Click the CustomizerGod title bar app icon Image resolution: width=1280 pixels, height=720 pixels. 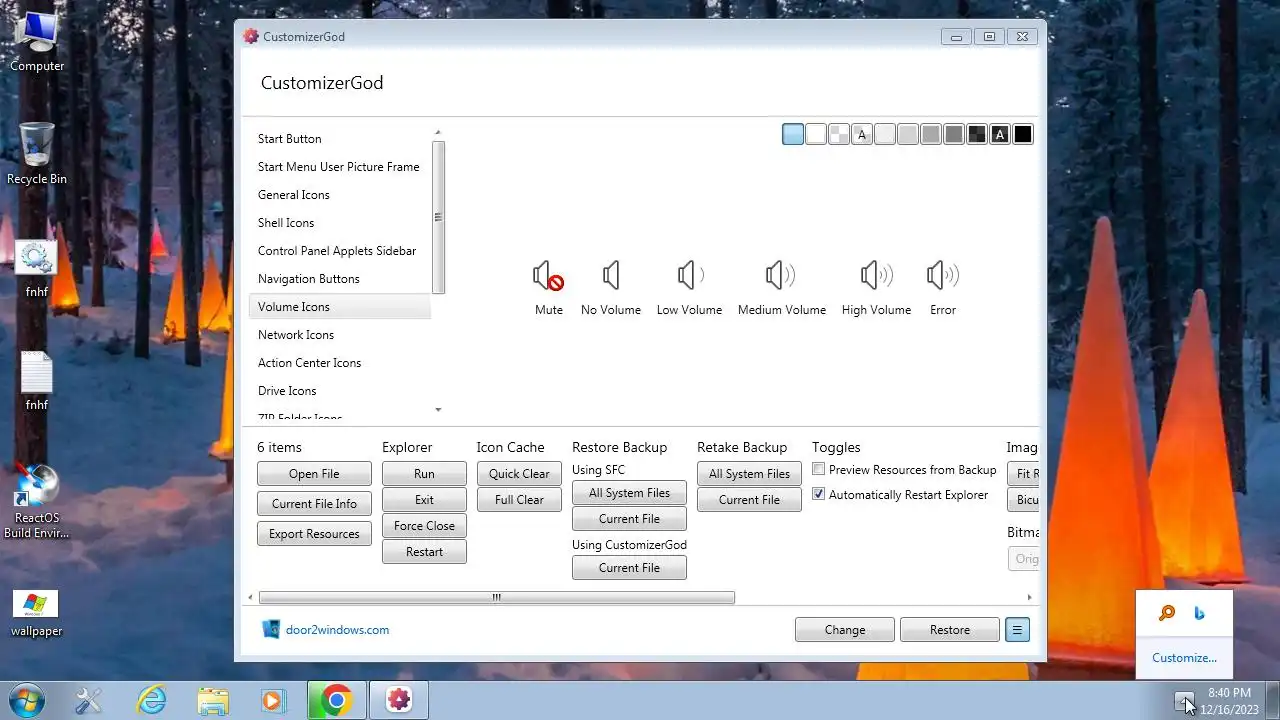point(251,36)
